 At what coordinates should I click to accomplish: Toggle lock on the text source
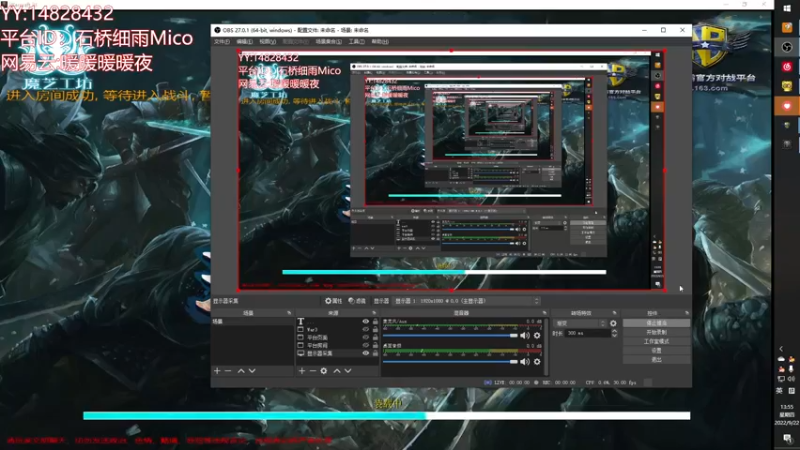[376, 321]
